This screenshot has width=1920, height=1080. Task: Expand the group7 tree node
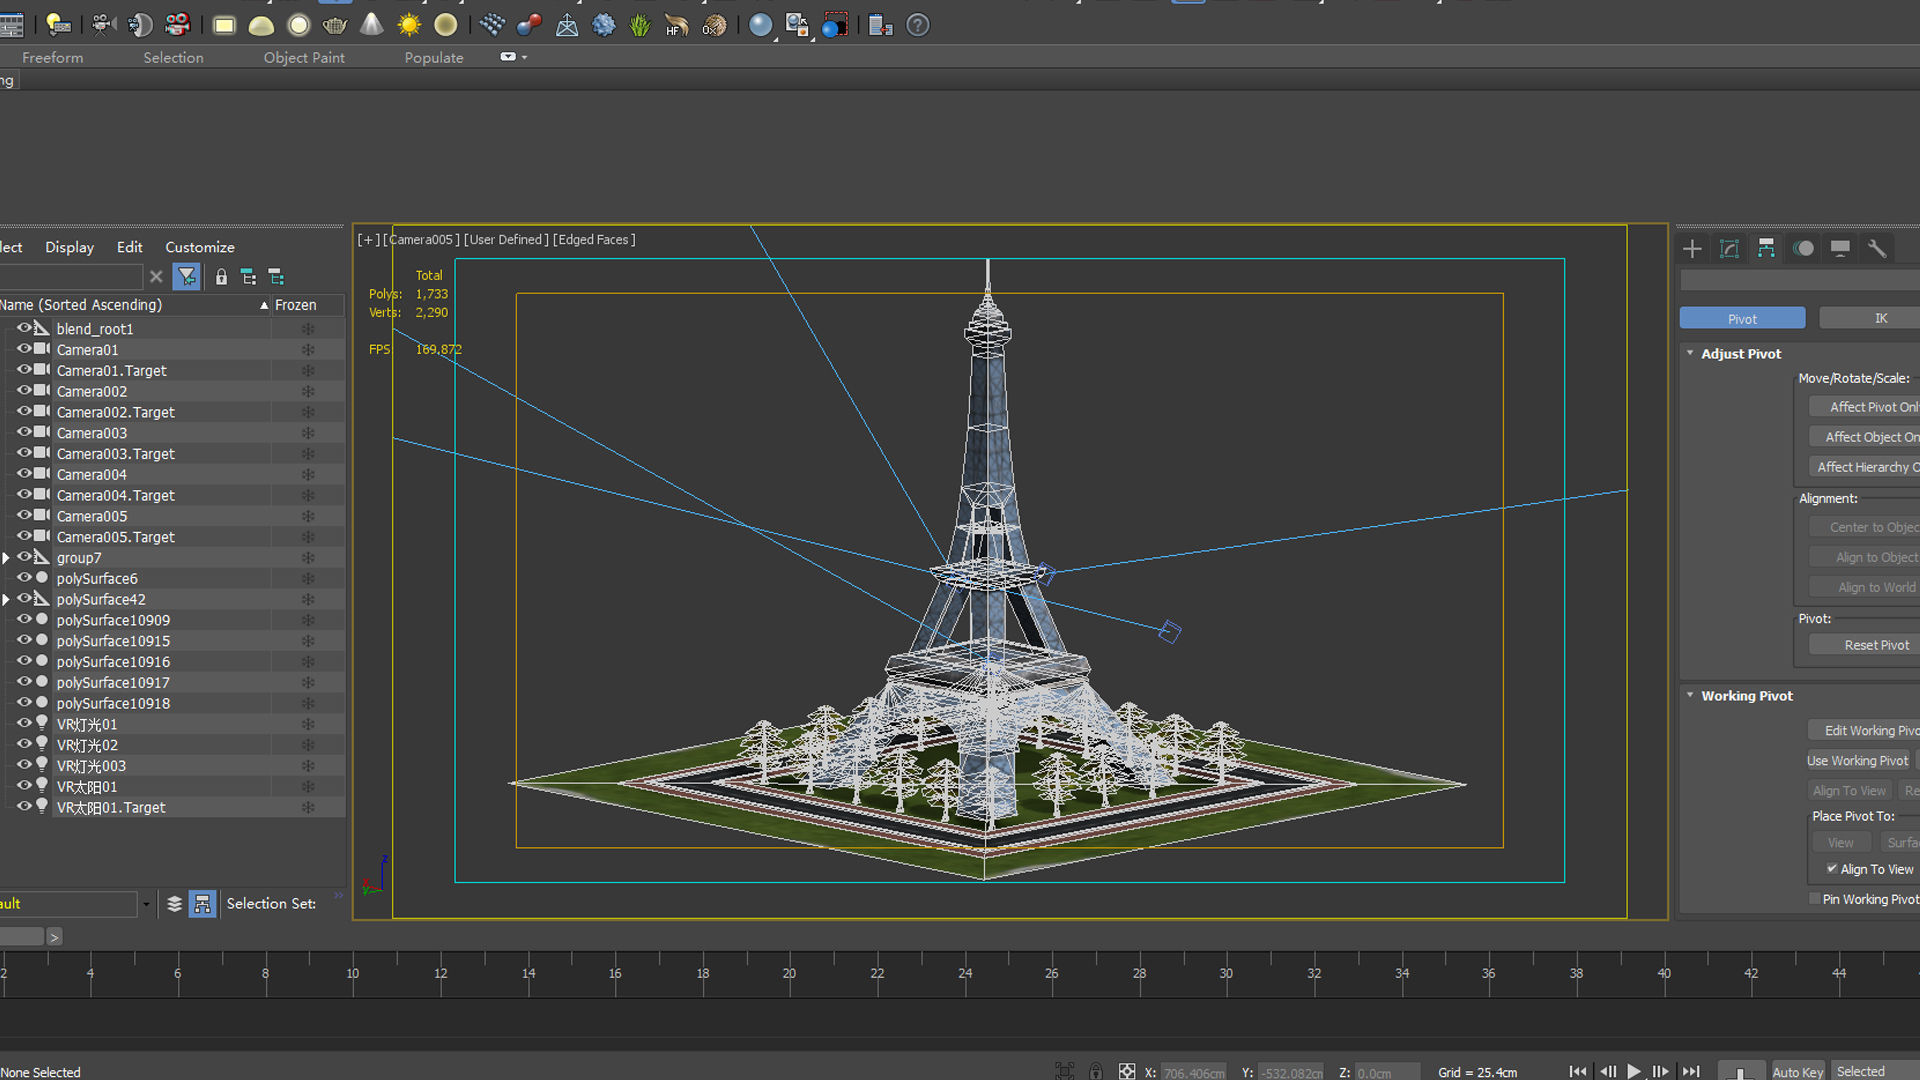coord(6,558)
